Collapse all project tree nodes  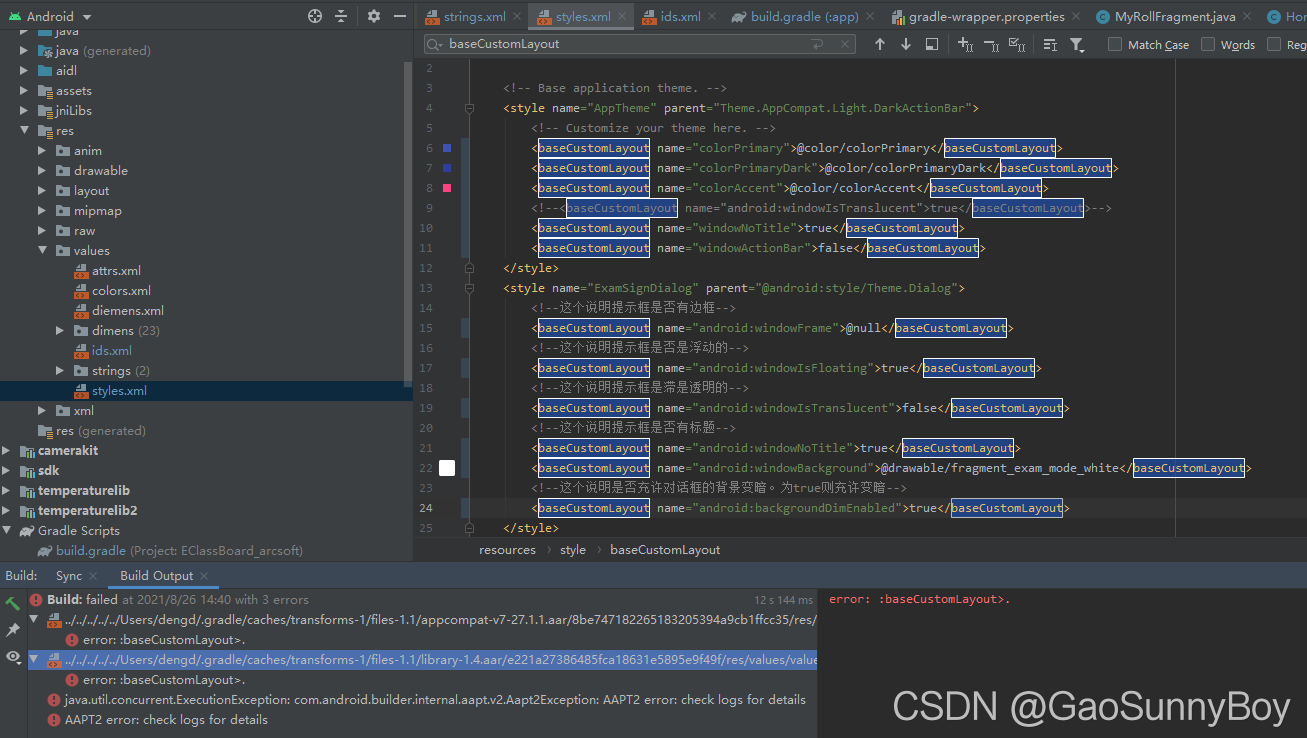tap(341, 16)
